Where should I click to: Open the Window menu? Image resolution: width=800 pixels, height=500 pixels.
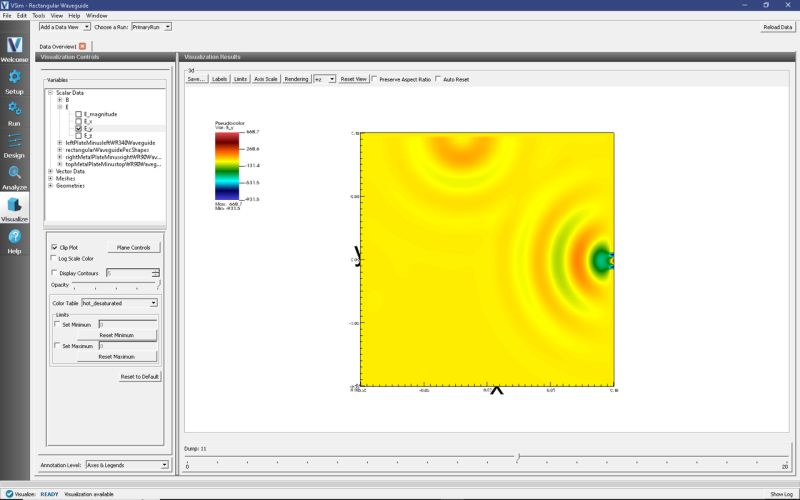(96, 16)
